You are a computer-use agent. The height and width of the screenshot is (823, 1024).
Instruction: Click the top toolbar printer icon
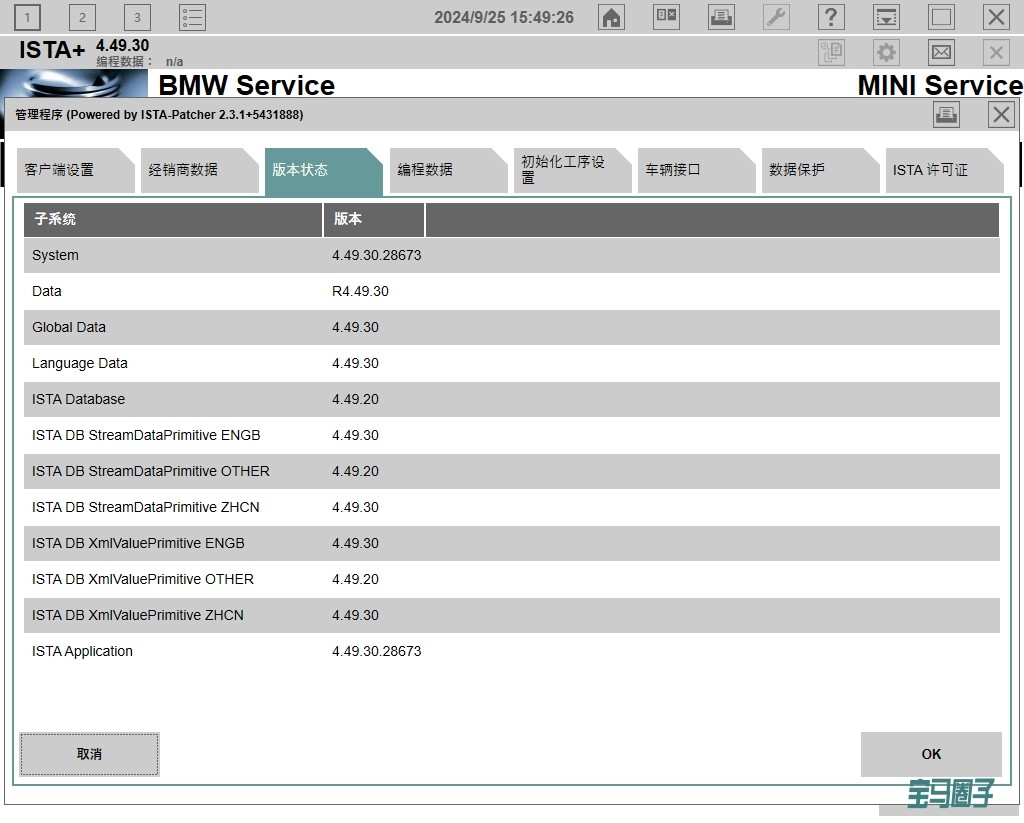[721, 17]
